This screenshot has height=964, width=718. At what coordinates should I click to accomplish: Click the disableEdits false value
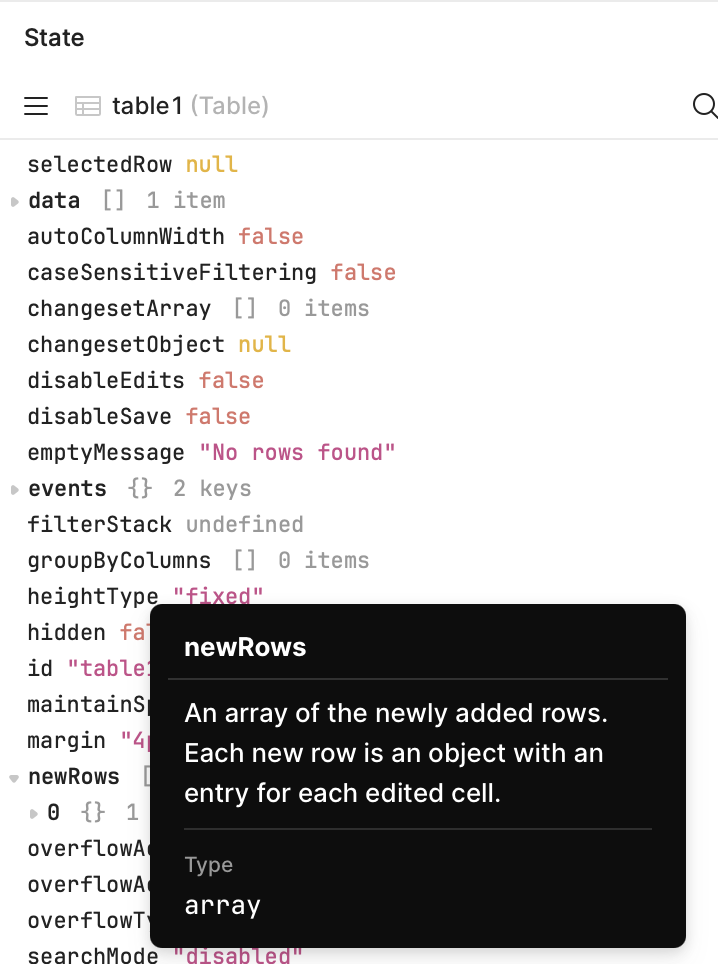click(230, 380)
